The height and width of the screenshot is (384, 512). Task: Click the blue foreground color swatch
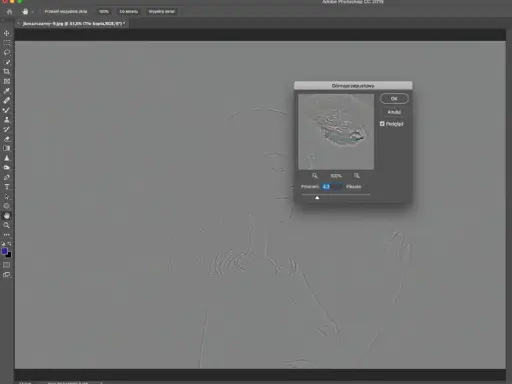(x=4, y=251)
